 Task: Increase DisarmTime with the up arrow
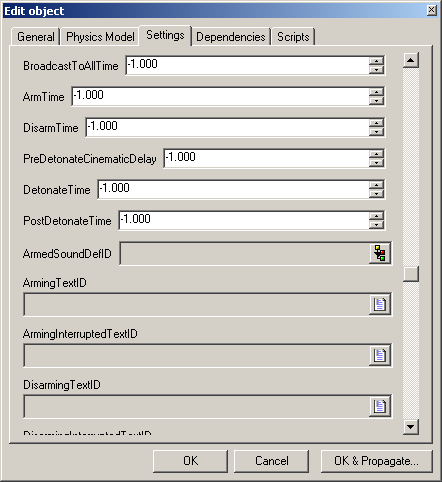pos(376,123)
